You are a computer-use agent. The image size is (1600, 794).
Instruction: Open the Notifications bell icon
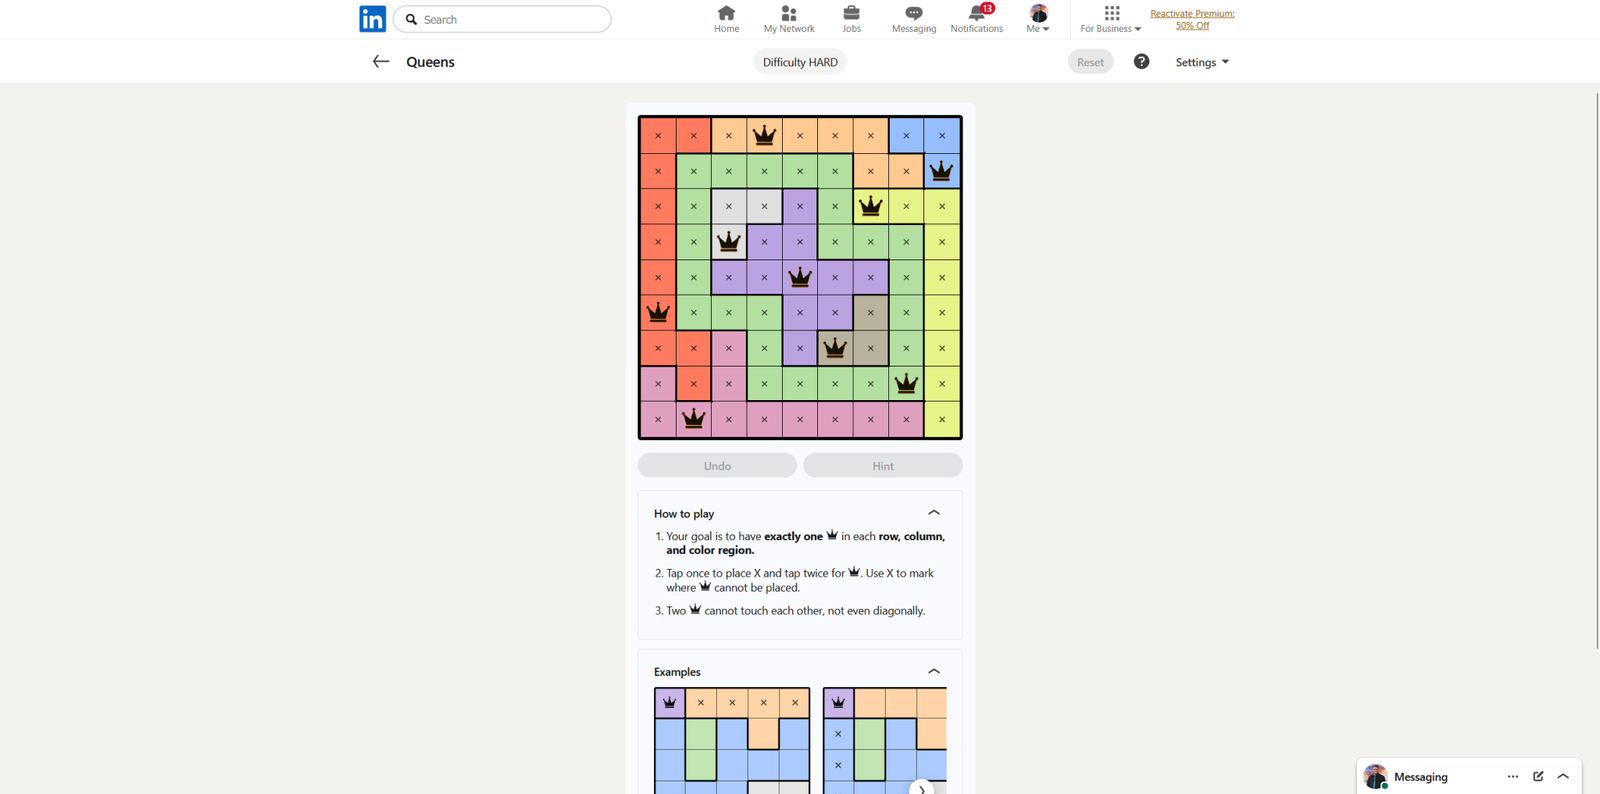point(977,14)
